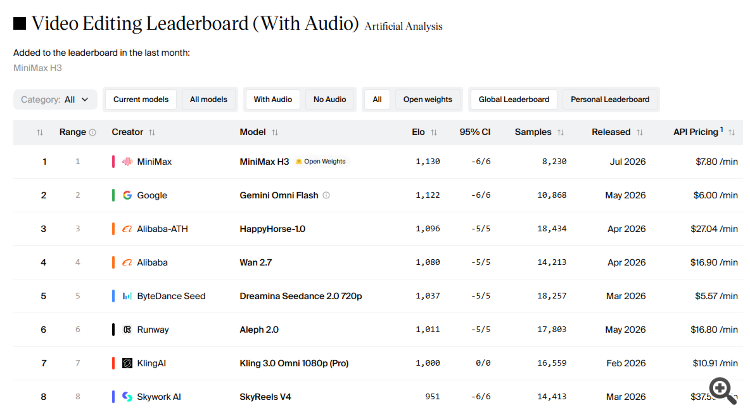
Task: Open the HappyHorse-1.0 model row
Action: pyautogui.click(x=378, y=229)
